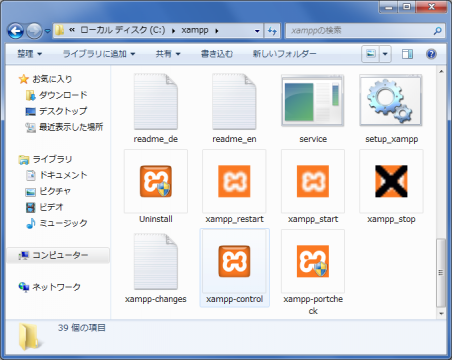
Task: Click the scrollbar down arrow
Action: pos(441,313)
